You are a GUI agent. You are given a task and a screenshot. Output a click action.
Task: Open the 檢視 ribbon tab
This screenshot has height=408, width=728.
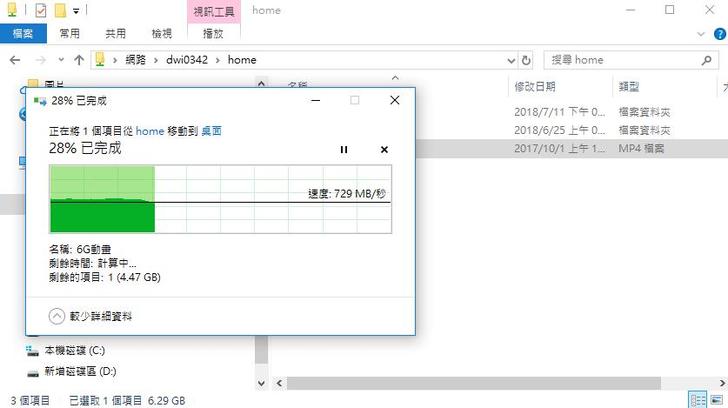coord(162,33)
